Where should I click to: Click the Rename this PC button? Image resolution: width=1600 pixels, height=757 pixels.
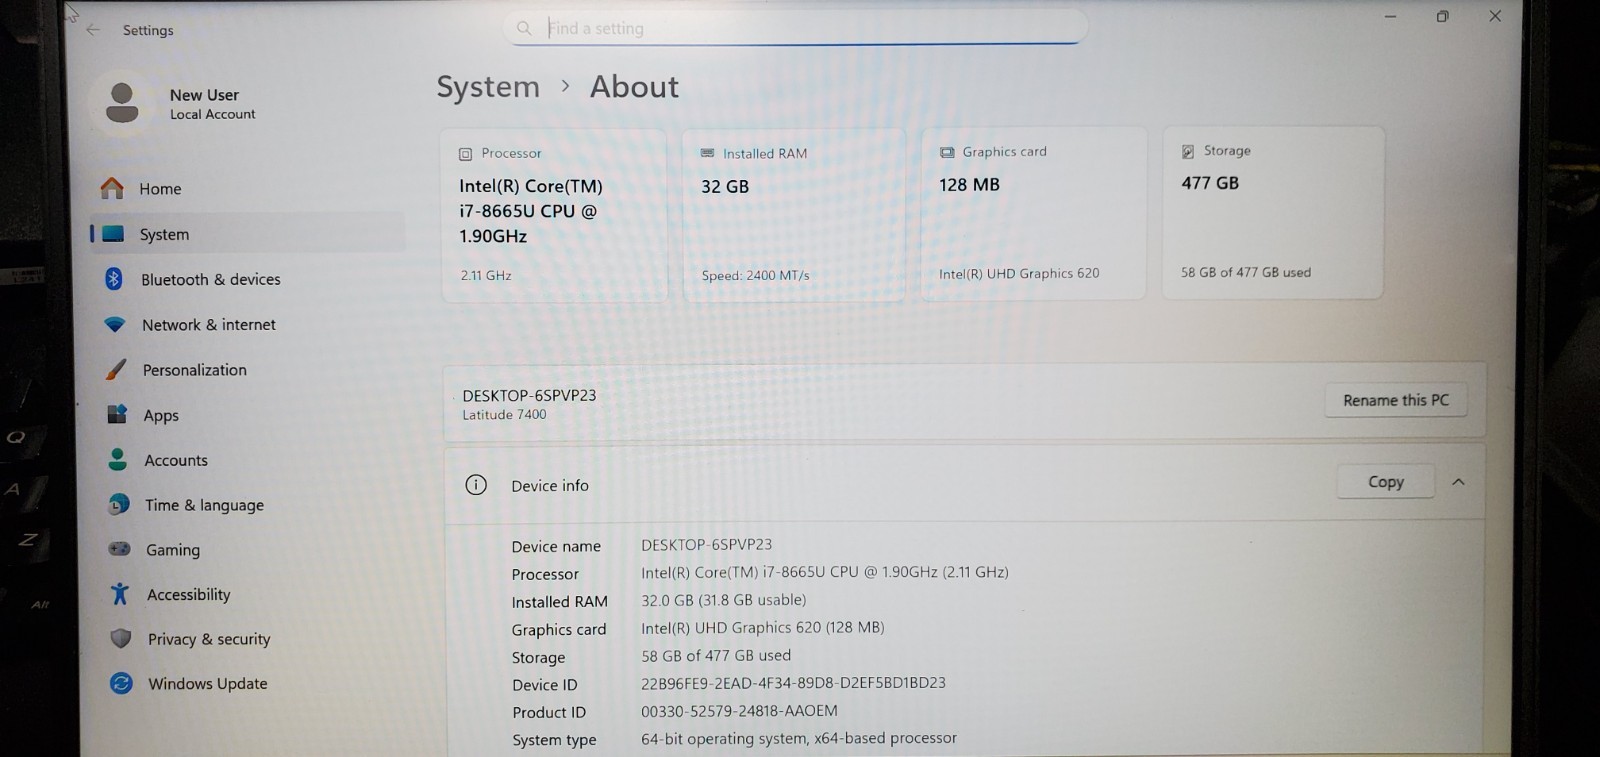pos(1396,400)
